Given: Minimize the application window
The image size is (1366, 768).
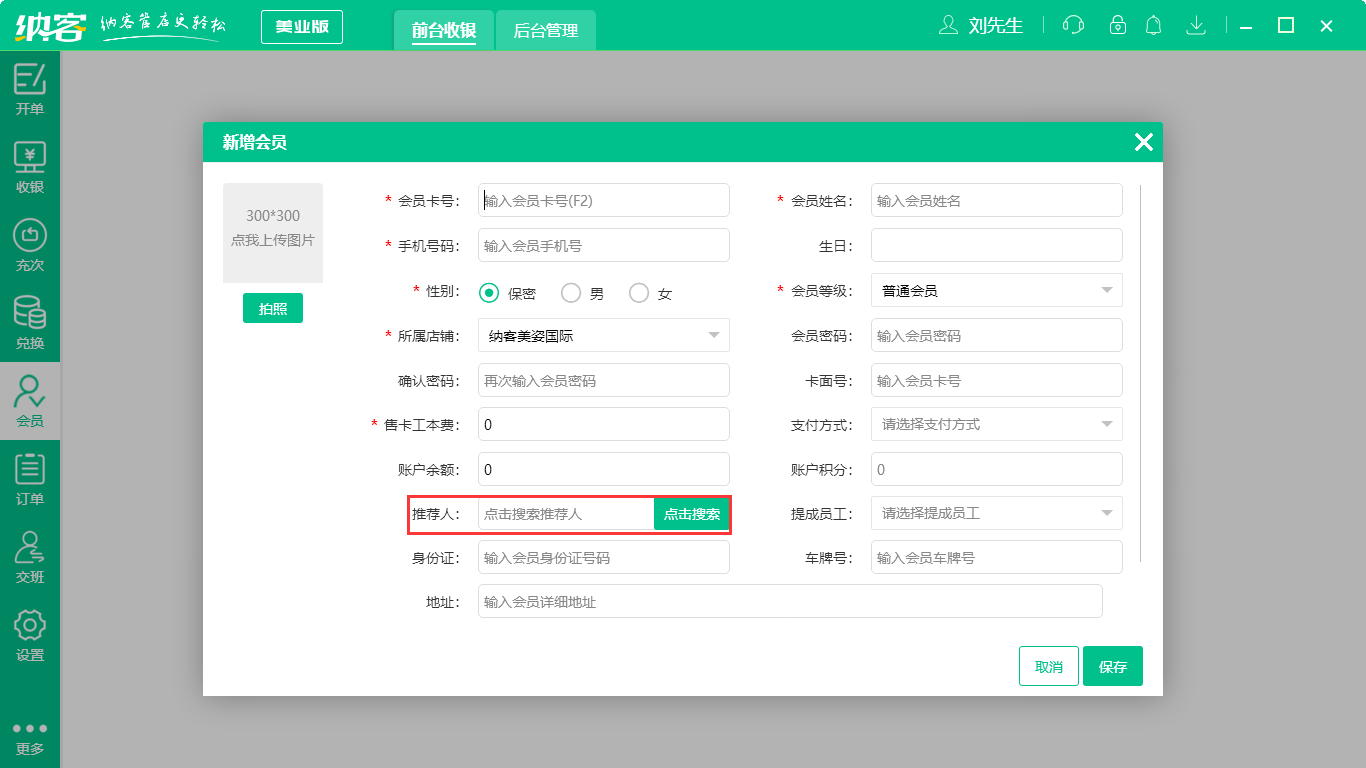Looking at the screenshot, I should click(x=1246, y=26).
